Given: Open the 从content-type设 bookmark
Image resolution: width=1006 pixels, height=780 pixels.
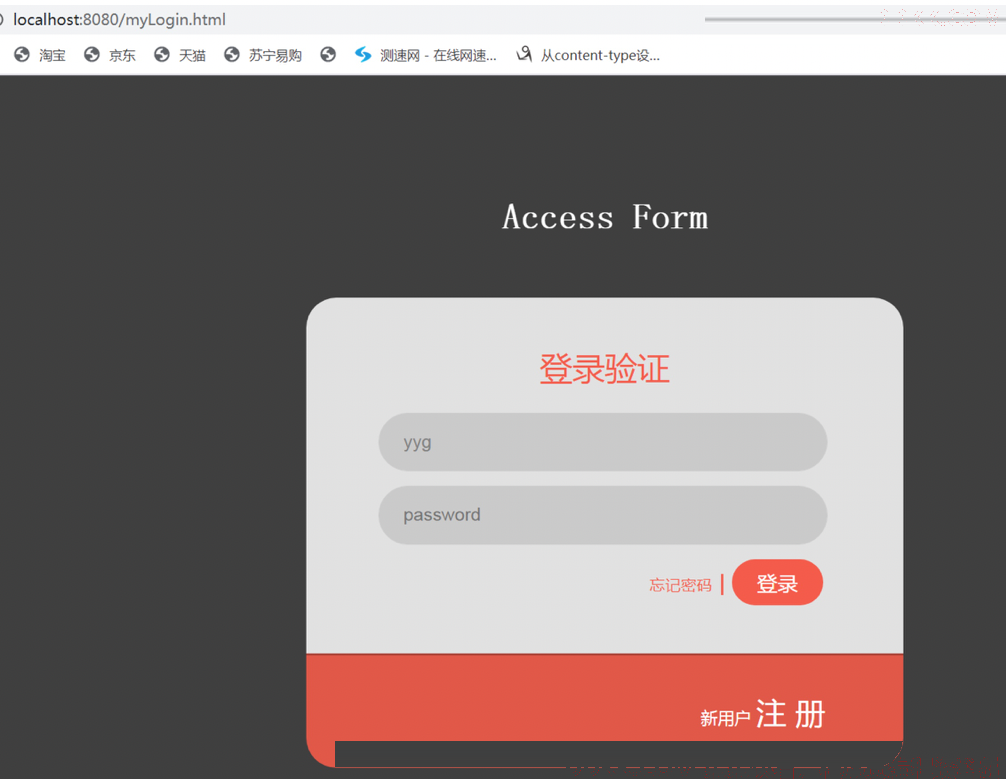Looking at the screenshot, I should [588, 55].
